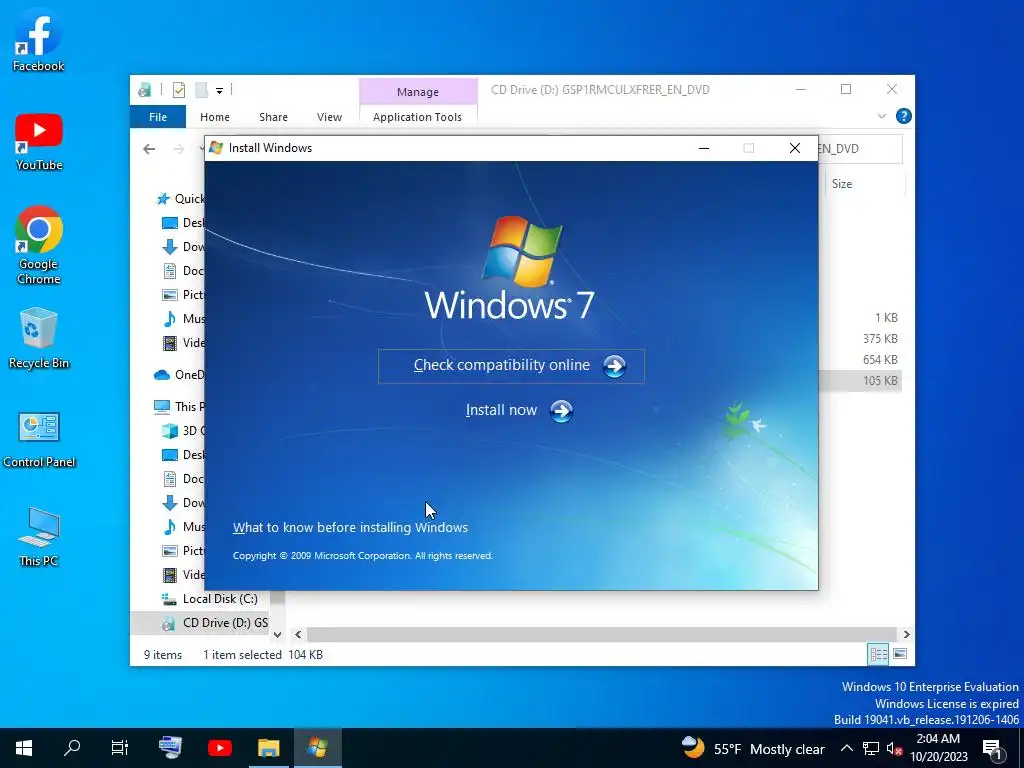Click the Install Windows taskbar icon
The height and width of the screenshot is (768, 1024).
tap(317, 748)
